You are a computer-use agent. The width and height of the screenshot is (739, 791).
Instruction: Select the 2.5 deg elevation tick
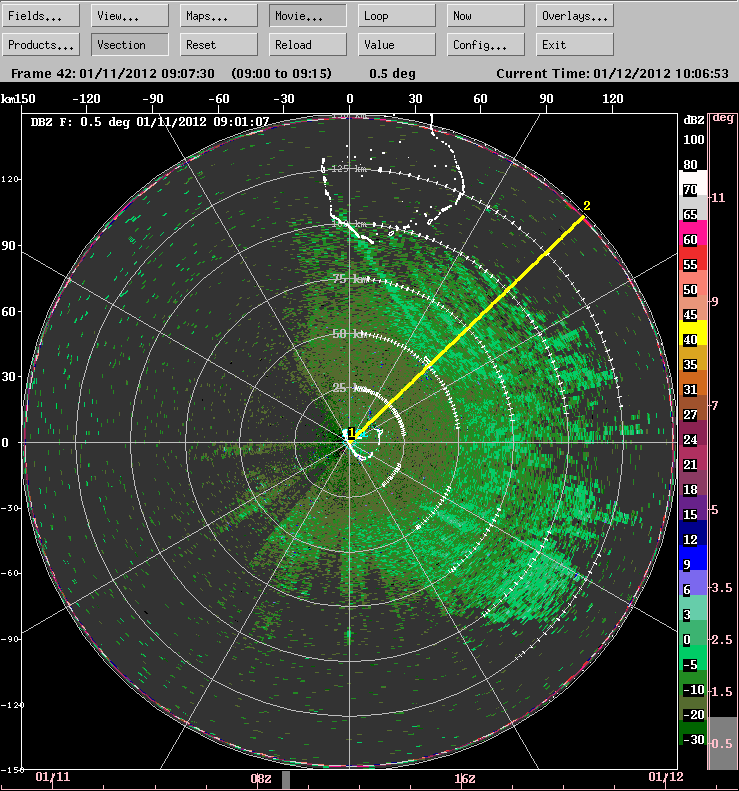pos(722,639)
